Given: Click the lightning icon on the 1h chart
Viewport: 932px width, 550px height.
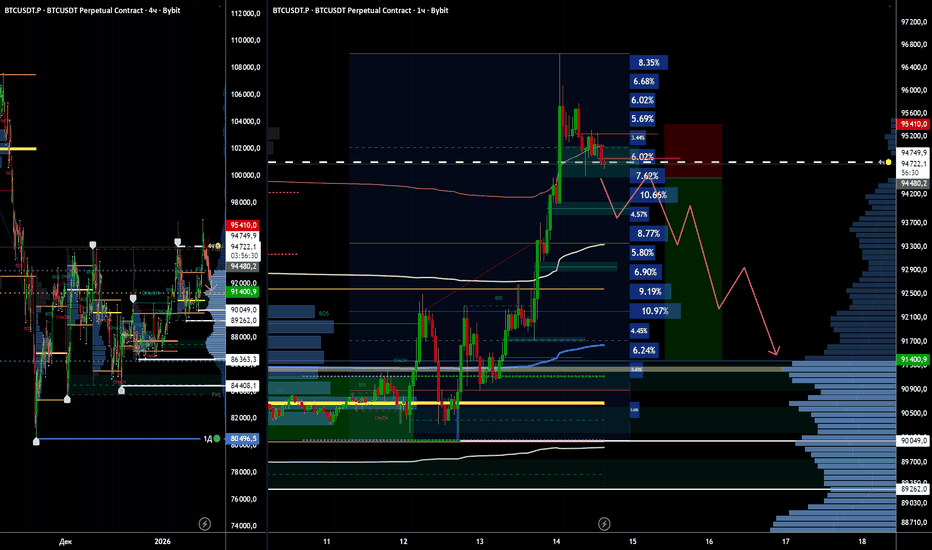Looking at the screenshot, I should point(604,523).
